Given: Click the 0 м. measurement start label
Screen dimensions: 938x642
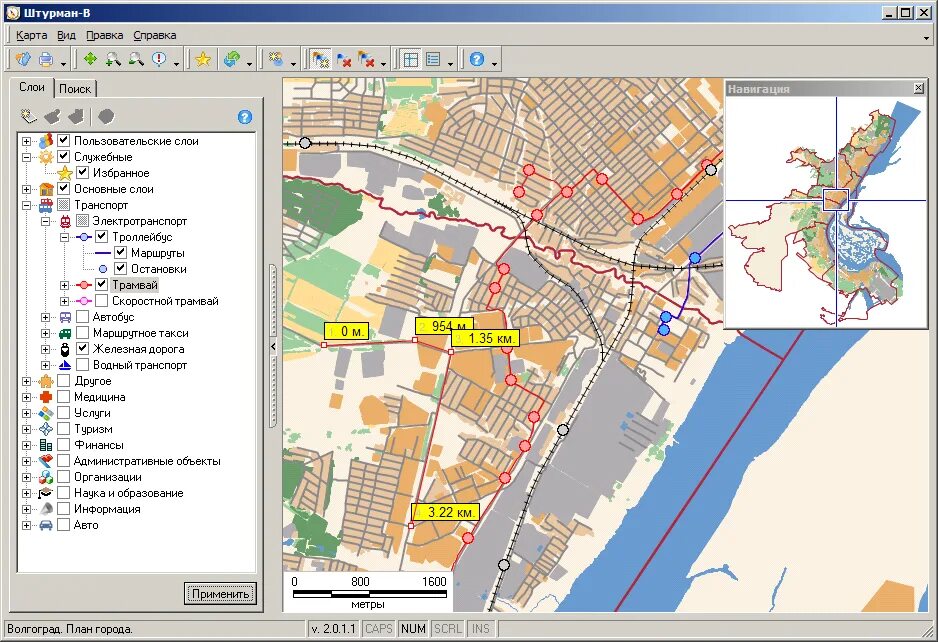Looking at the screenshot, I should pos(346,331).
